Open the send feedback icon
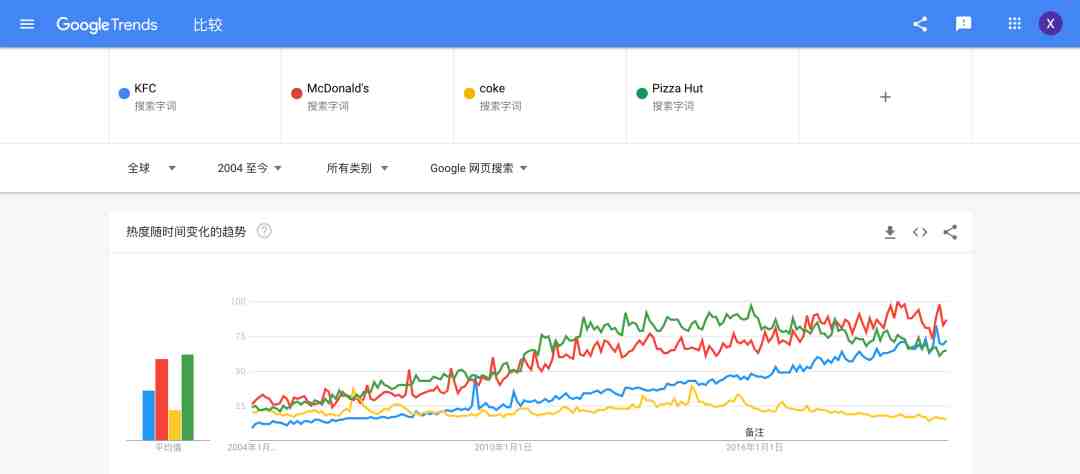This screenshot has width=1080, height=474. click(963, 24)
